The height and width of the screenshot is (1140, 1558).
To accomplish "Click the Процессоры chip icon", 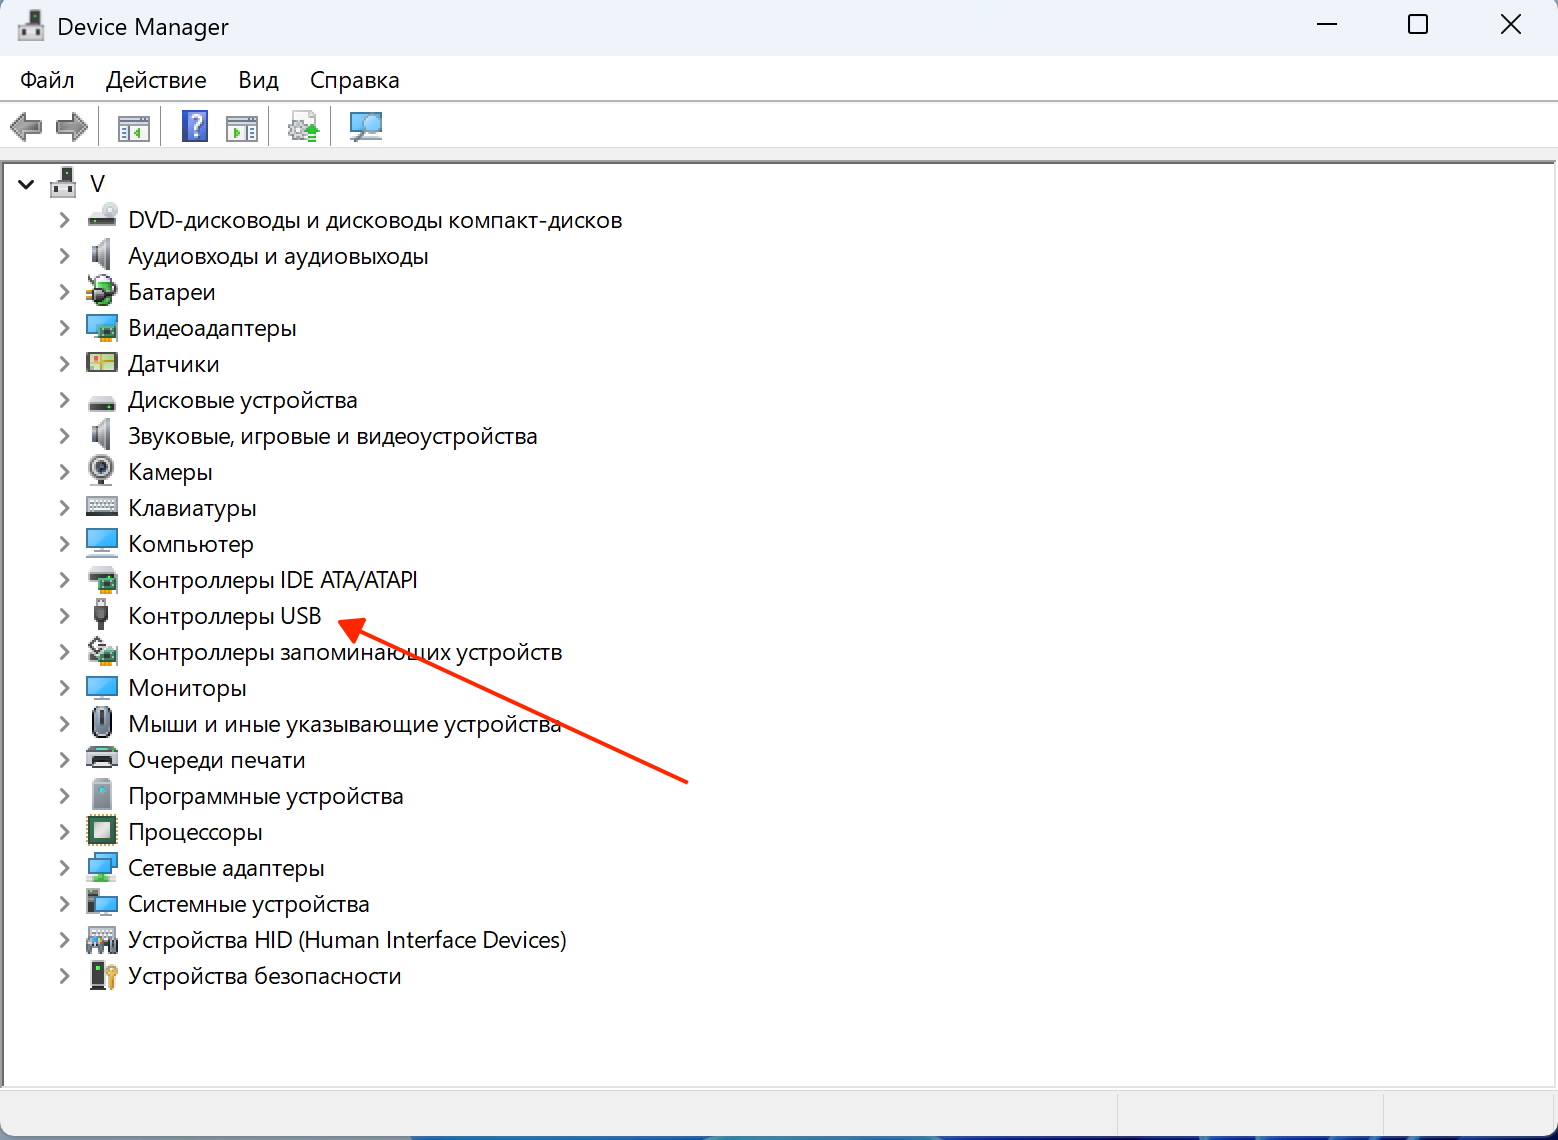I will point(101,831).
